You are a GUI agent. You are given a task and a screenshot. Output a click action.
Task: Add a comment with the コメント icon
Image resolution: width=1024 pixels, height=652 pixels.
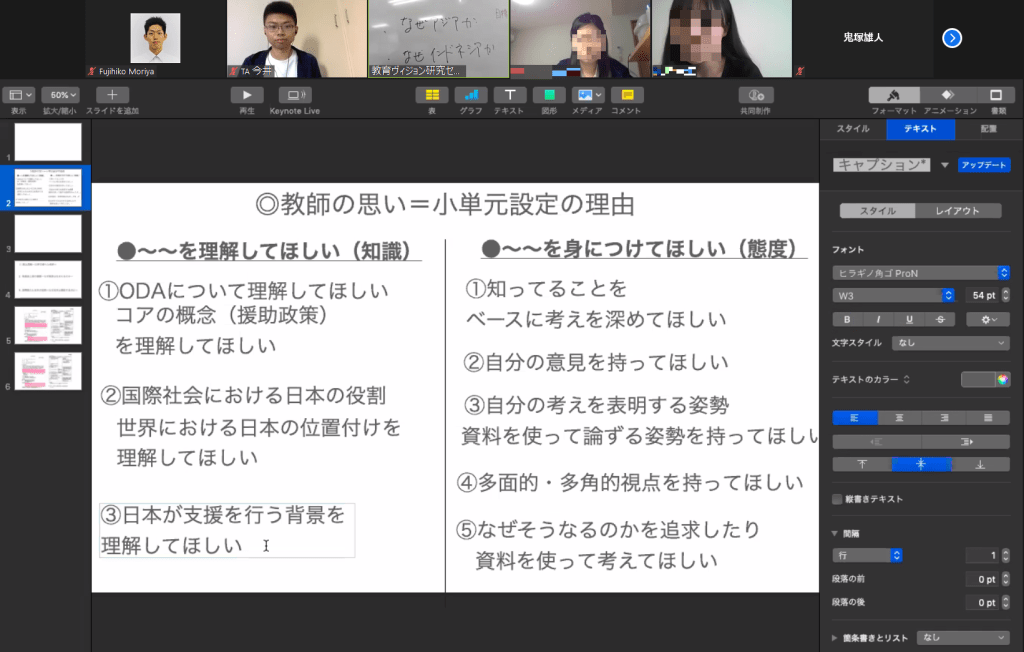(626, 95)
